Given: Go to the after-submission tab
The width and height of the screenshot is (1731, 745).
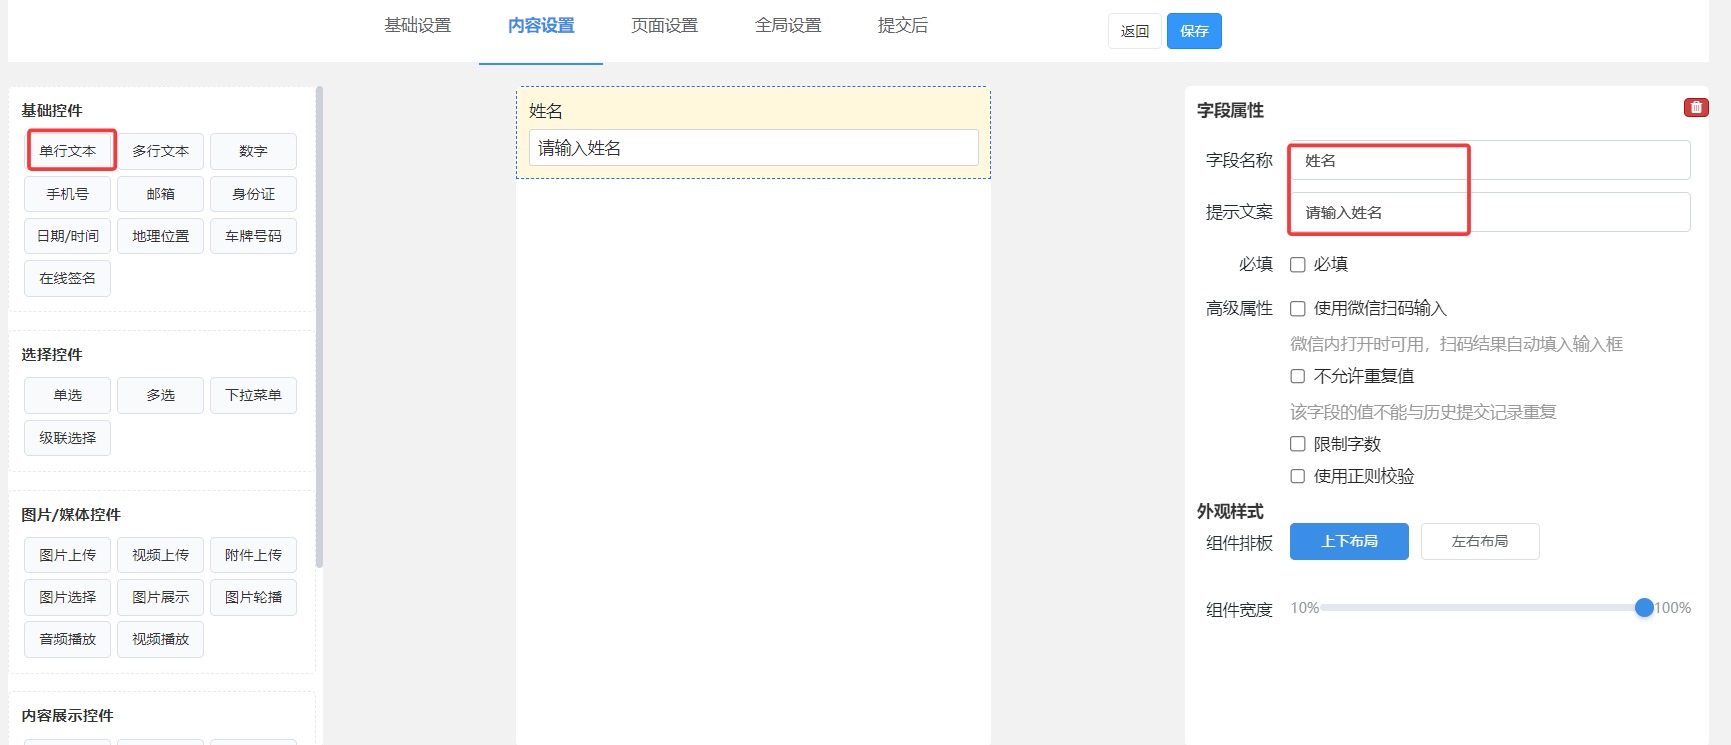Looking at the screenshot, I should coord(902,26).
